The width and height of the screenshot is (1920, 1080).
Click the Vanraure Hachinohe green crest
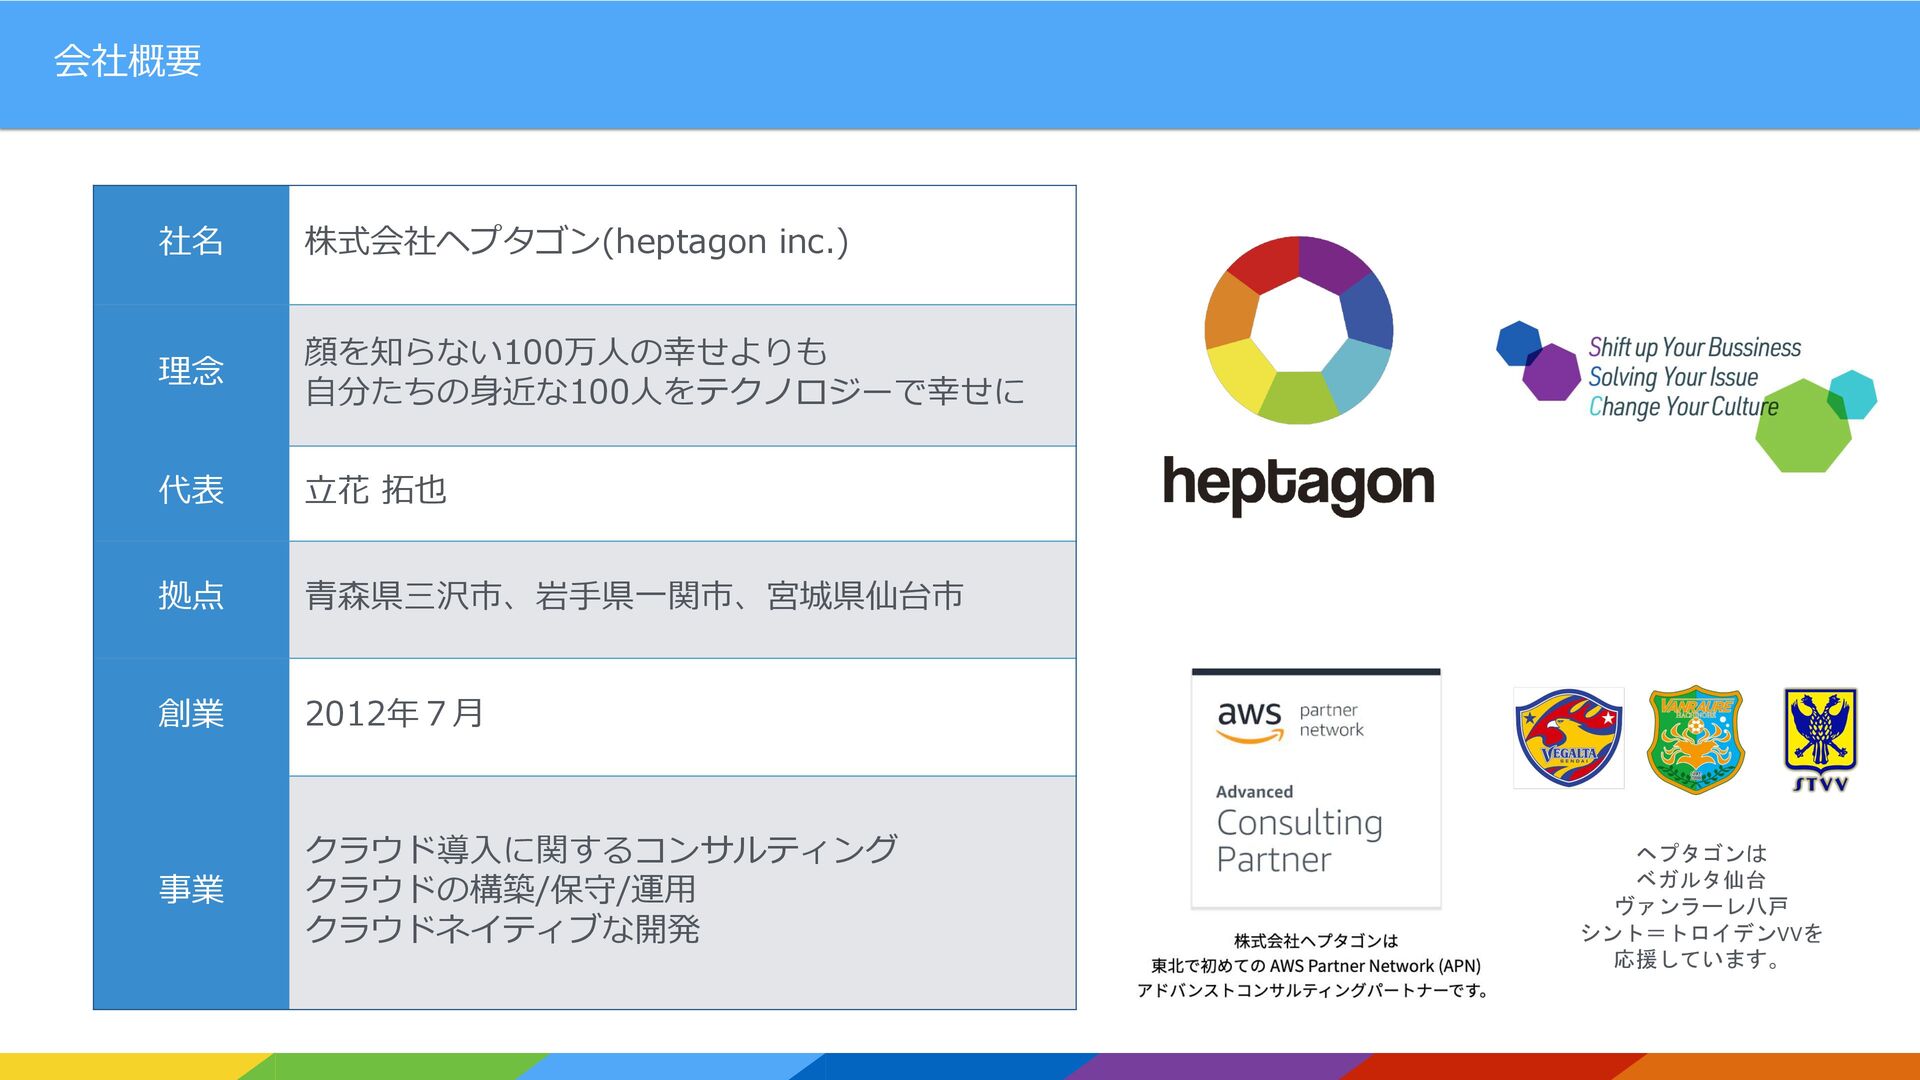click(x=1695, y=740)
